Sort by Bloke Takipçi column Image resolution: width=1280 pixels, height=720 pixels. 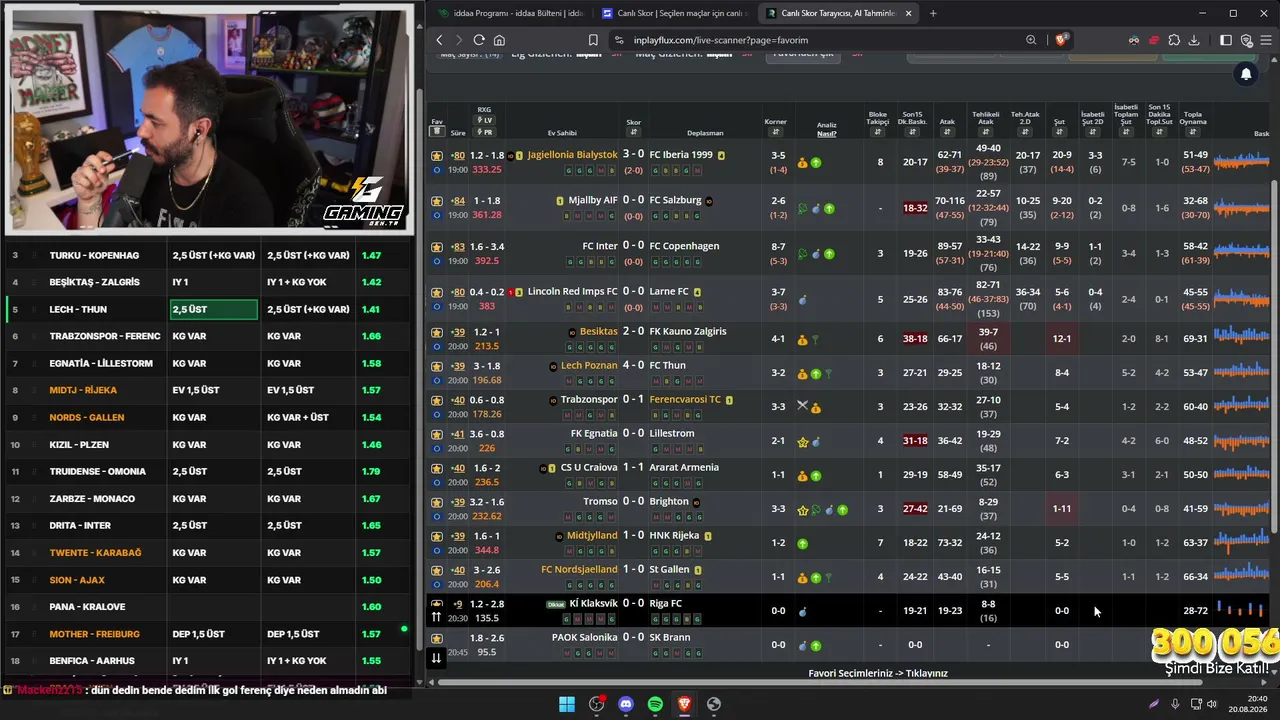[x=878, y=132]
